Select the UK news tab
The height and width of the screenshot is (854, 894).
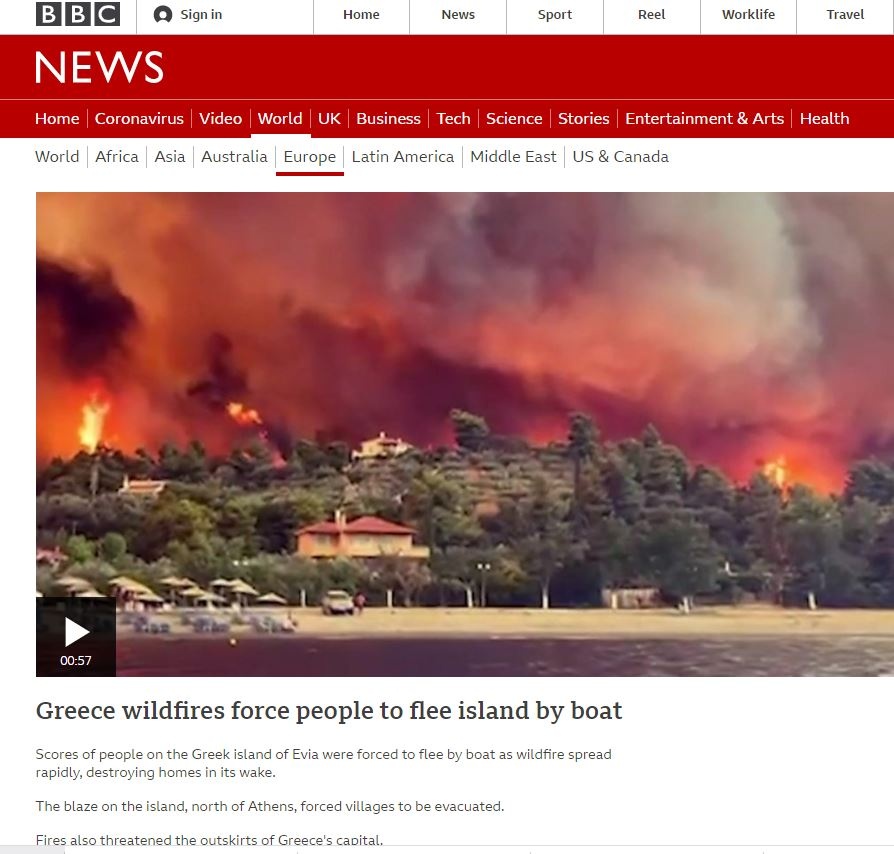[329, 119]
